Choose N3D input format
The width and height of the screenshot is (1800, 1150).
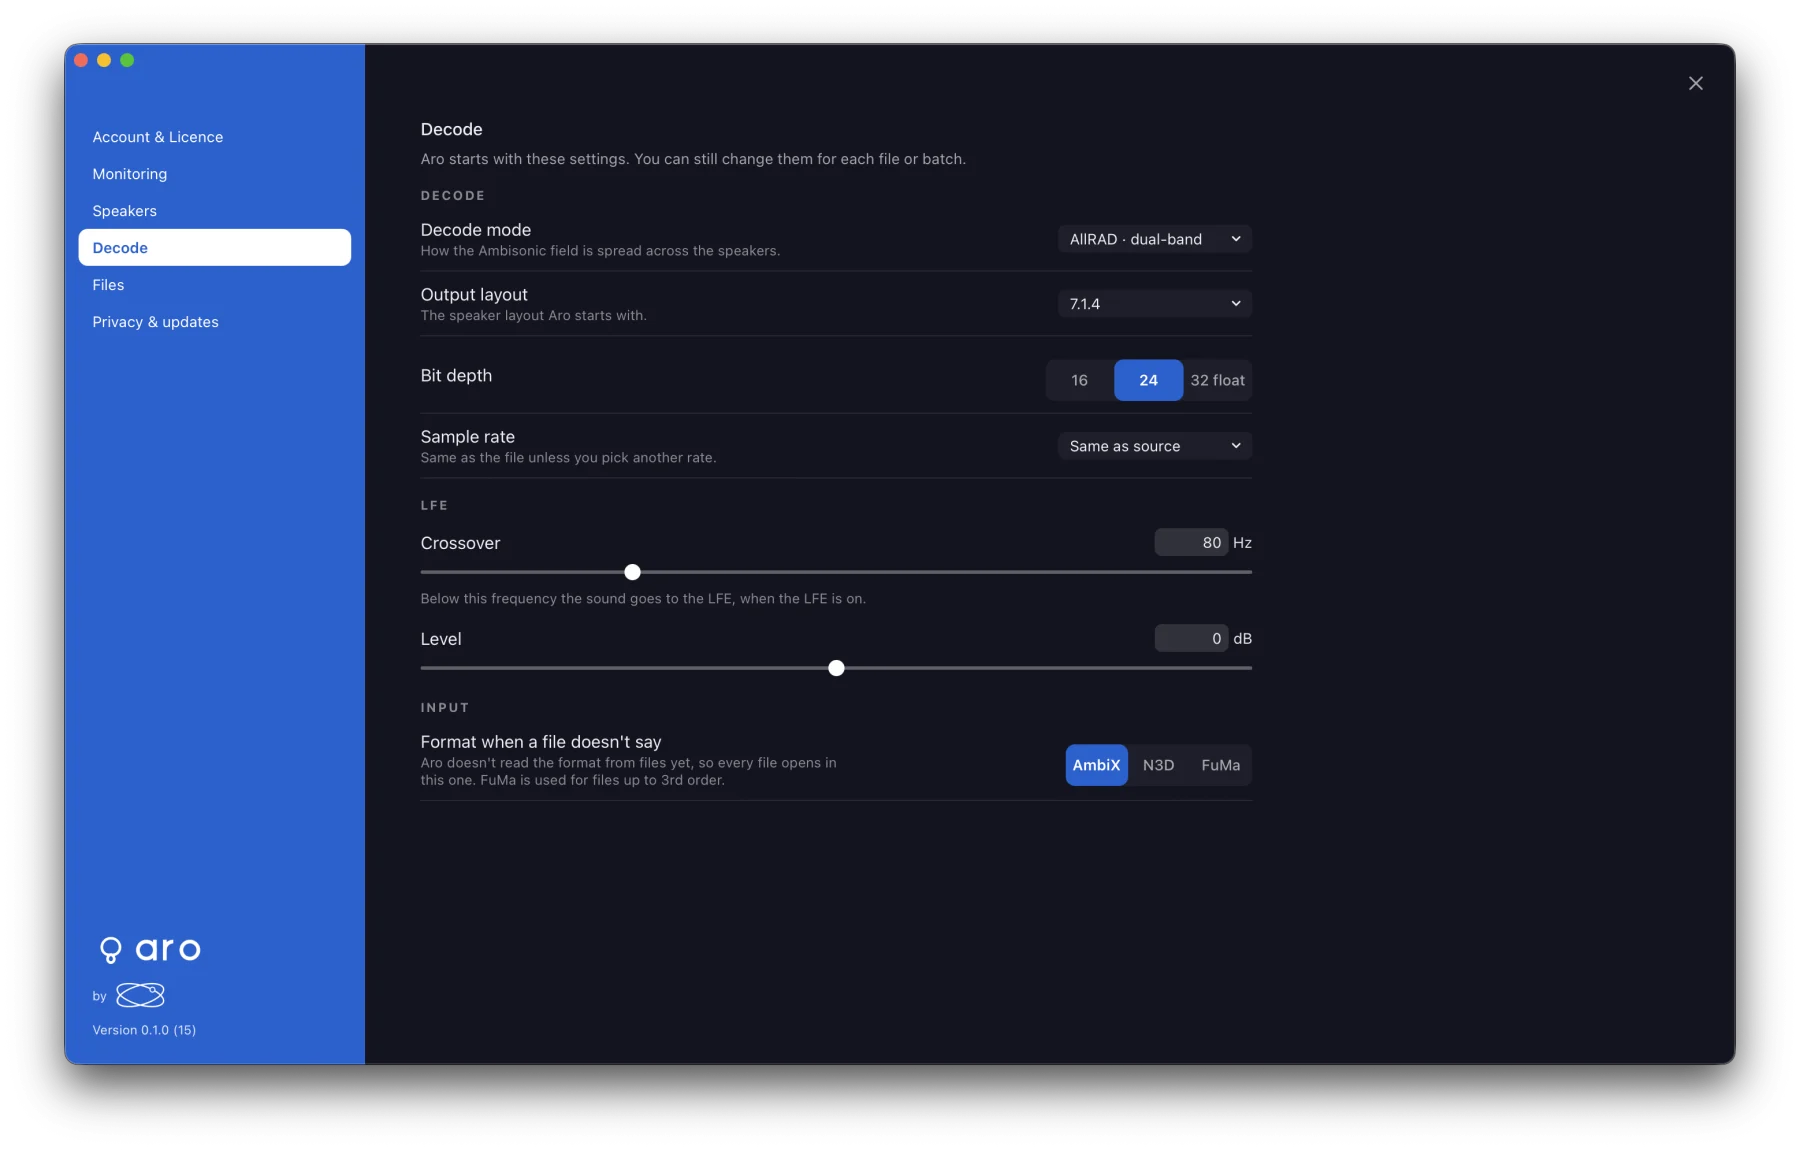point(1158,765)
